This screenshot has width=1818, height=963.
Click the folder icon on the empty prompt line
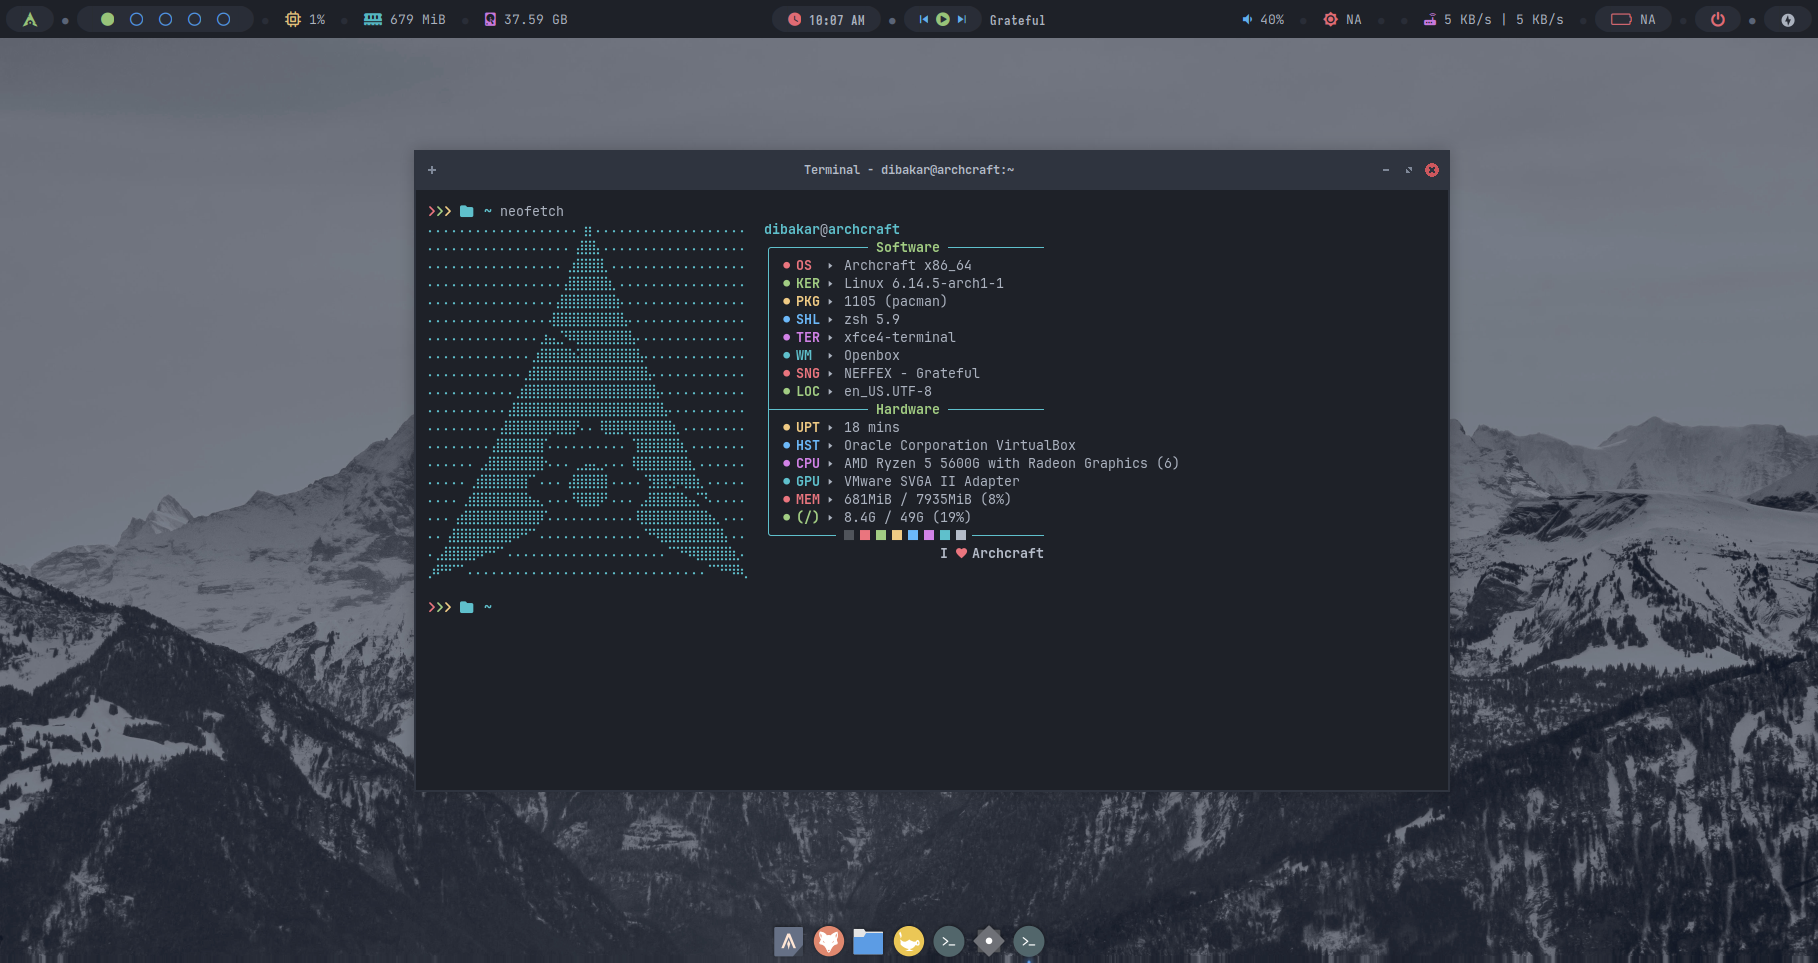[466, 607]
